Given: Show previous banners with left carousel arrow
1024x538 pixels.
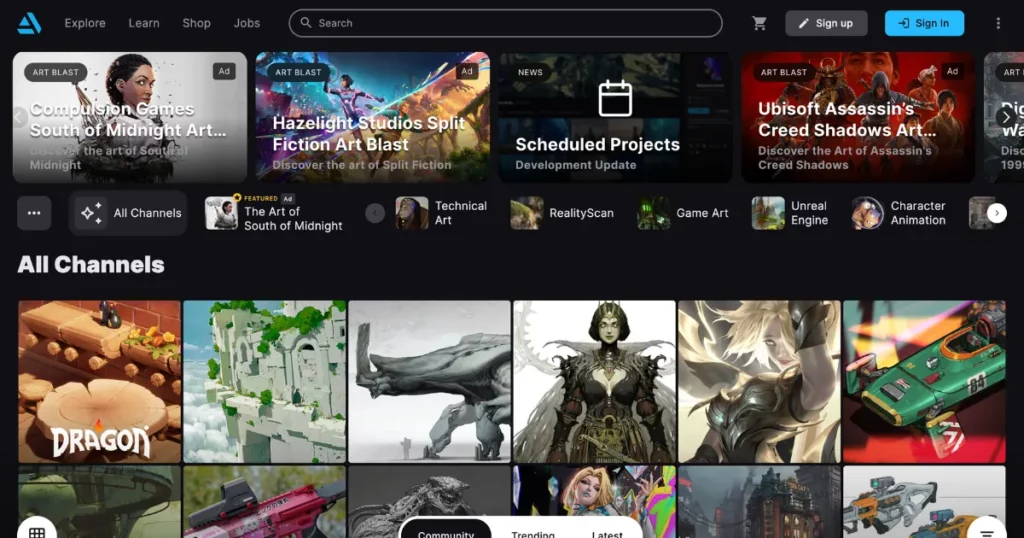Looking at the screenshot, I should pyautogui.click(x=19, y=117).
